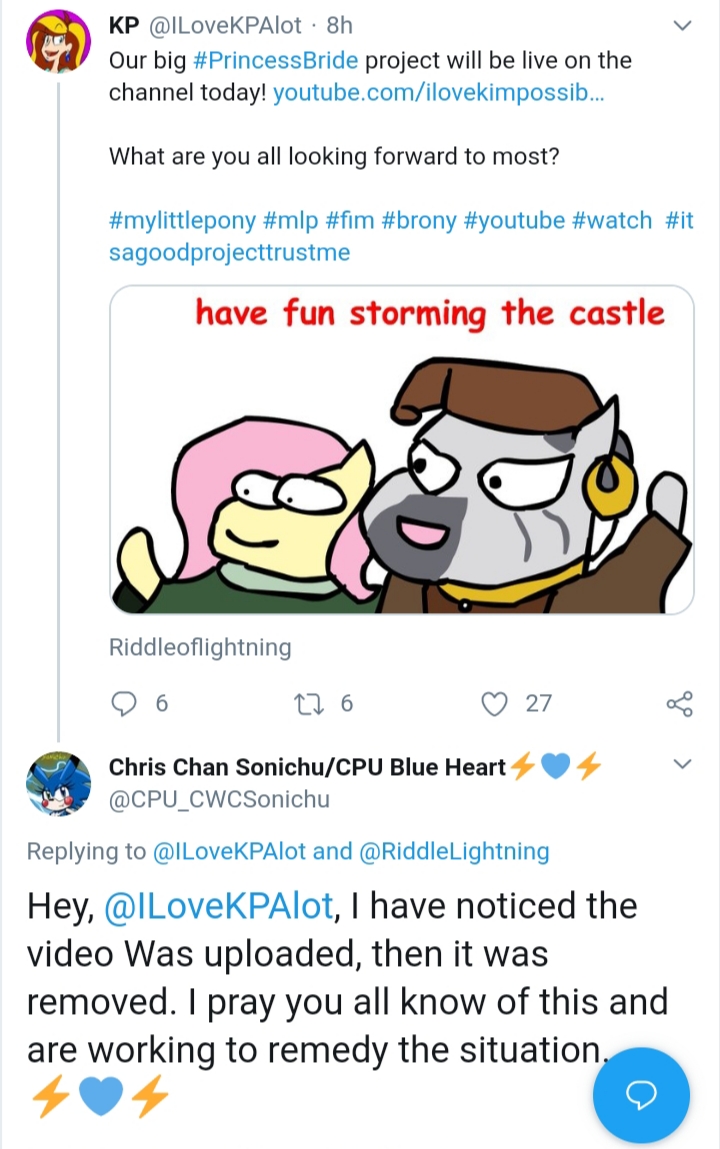720x1149 pixels.
Task: Follow the youtube.com/ilovekimpossib link
Action: [439, 93]
